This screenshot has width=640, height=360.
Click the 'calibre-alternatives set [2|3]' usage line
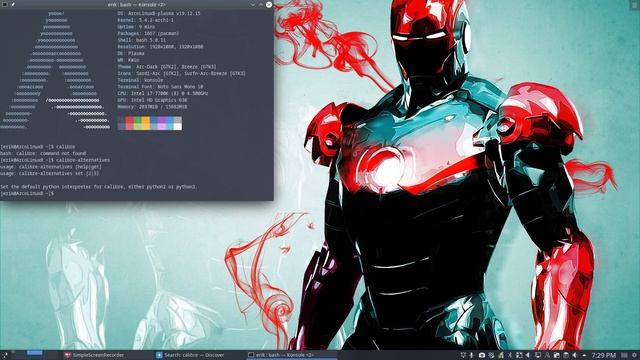(49, 173)
